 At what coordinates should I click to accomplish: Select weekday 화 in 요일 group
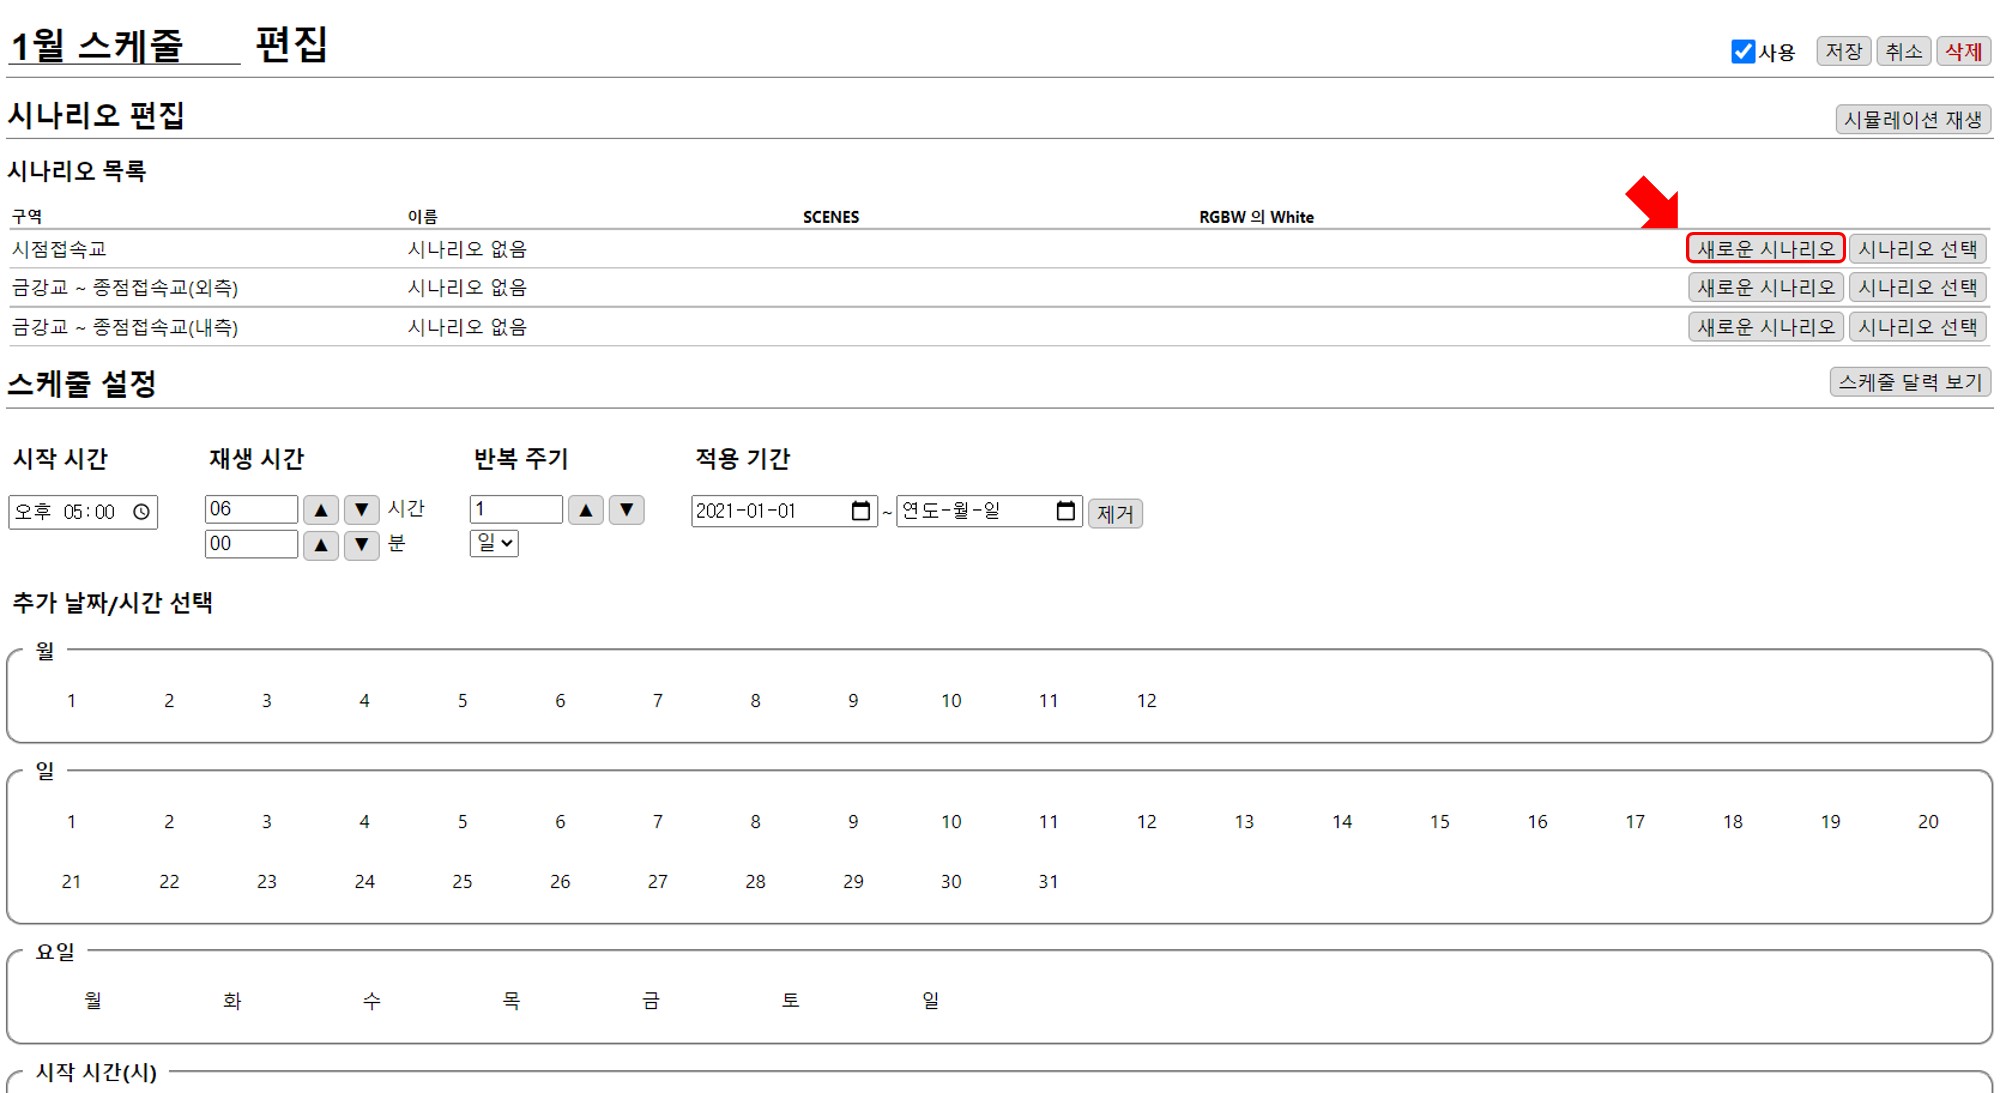232,1001
